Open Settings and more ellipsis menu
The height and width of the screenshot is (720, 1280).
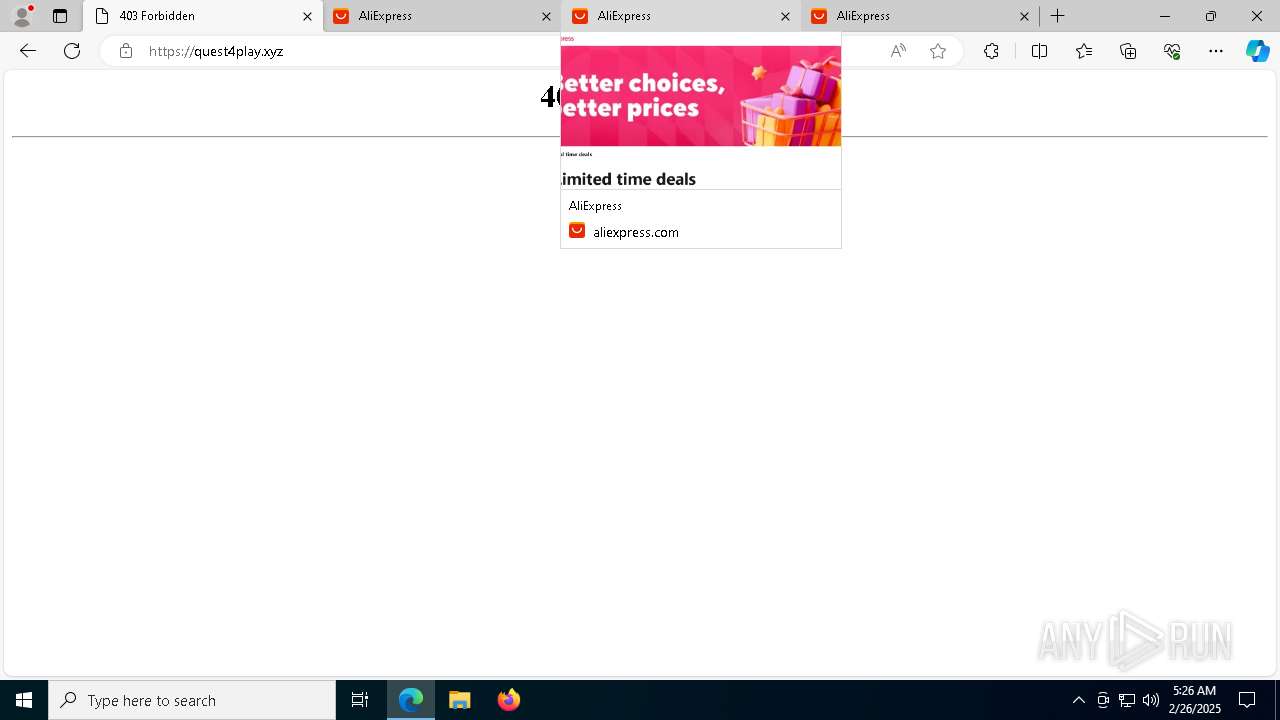tap(1216, 51)
